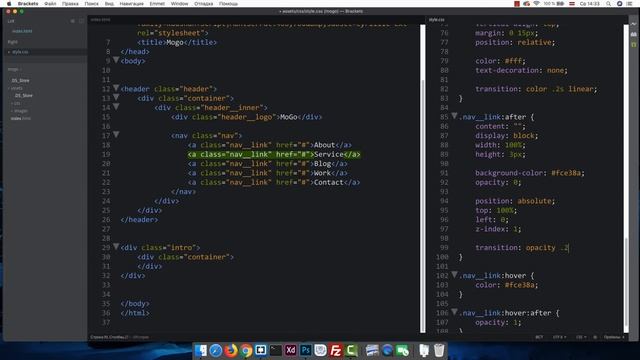The image size is (640, 360).
Task: Click the right editor vertical scrollbar
Action: pyautogui.click(x=626, y=178)
